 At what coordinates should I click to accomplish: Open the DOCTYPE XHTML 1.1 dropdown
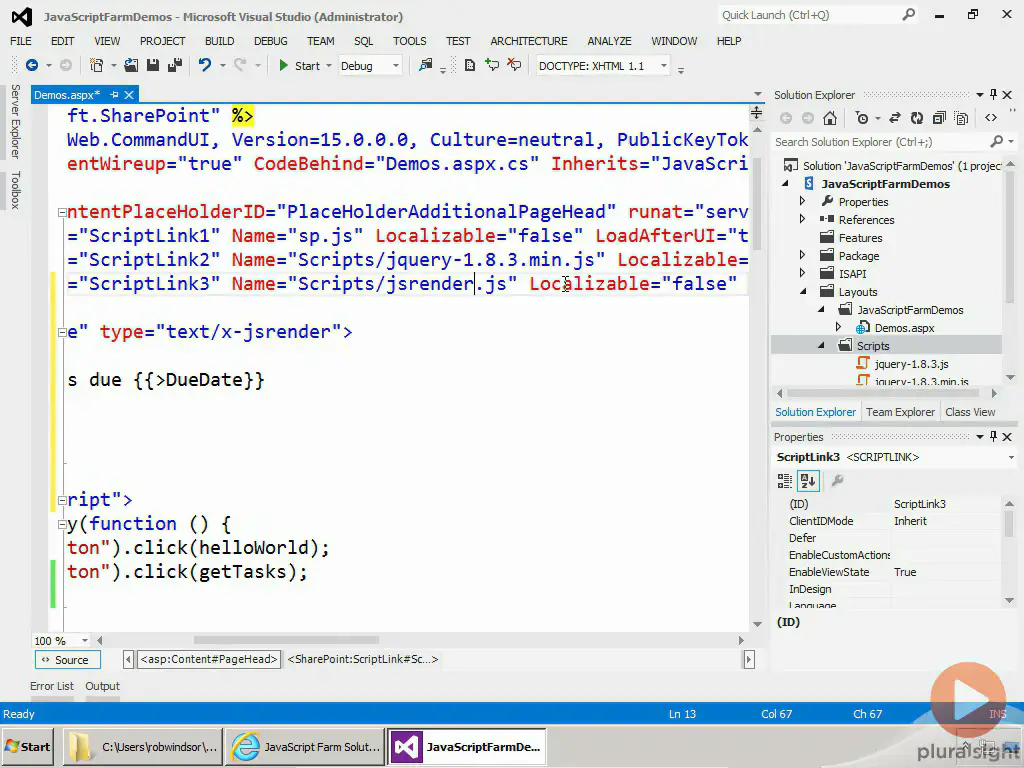point(664,66)
